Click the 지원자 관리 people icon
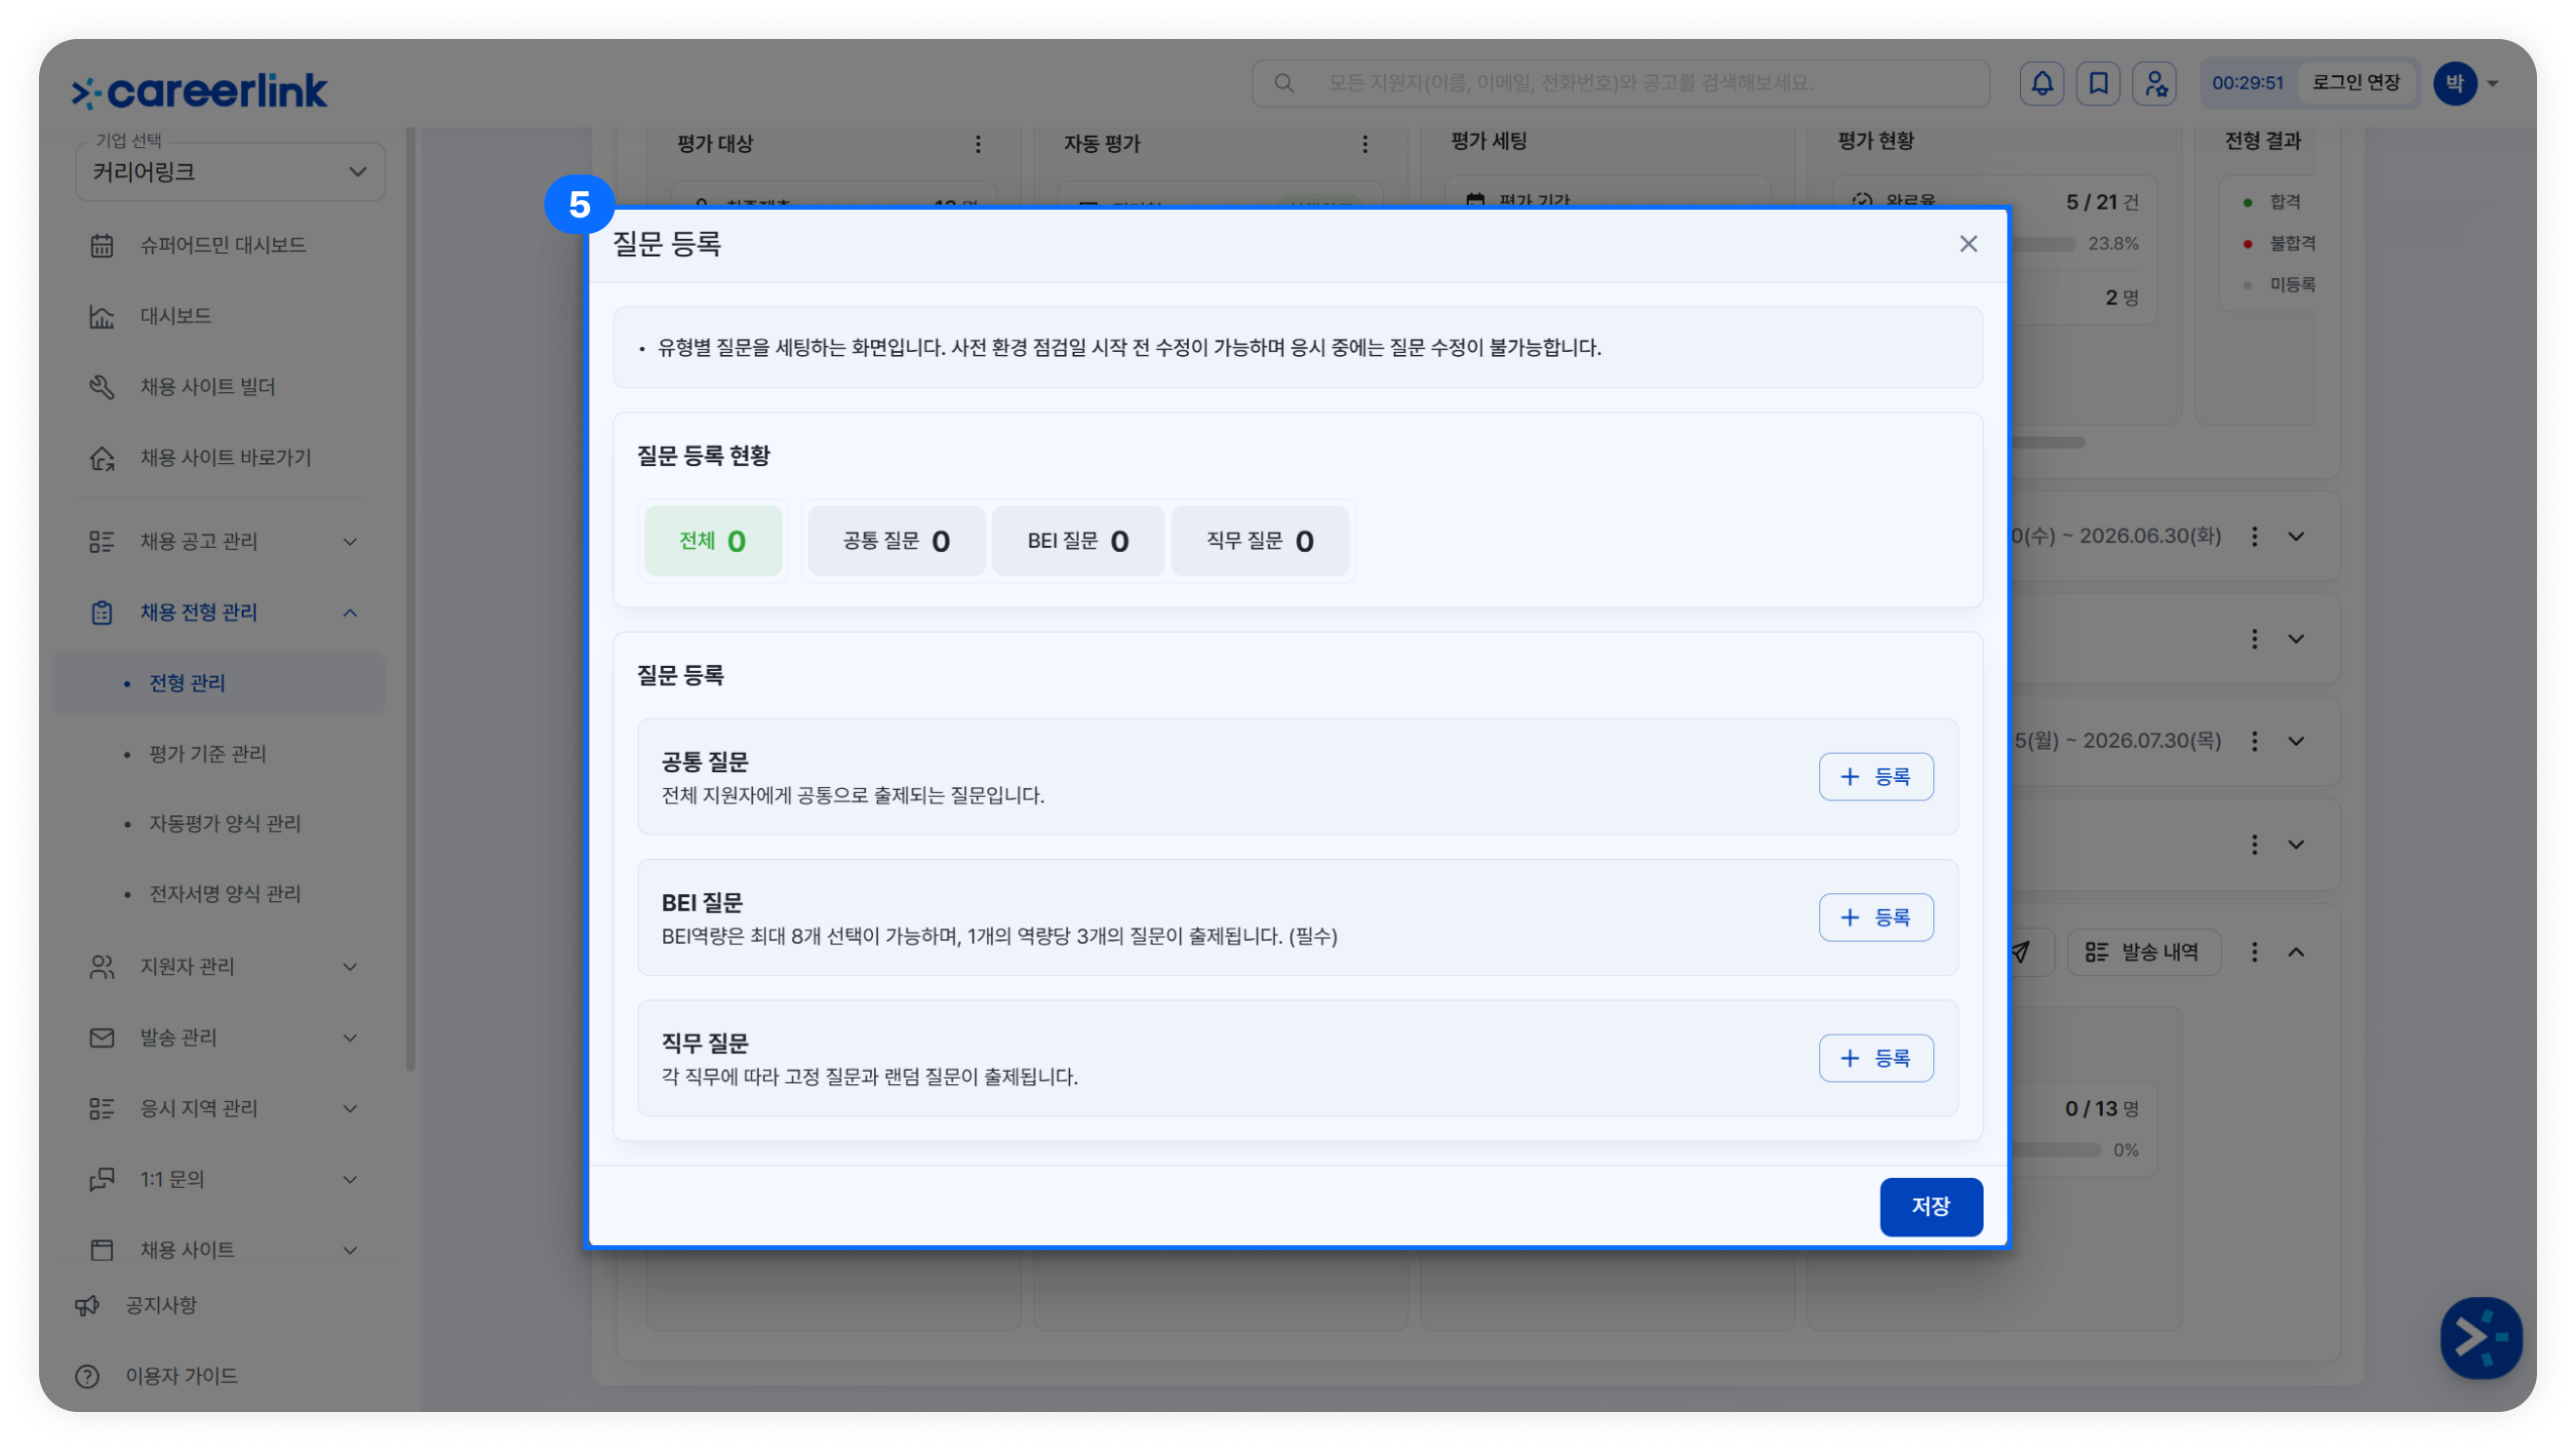This screenshot has width=2576, height=1451. (x=102, y=966)
